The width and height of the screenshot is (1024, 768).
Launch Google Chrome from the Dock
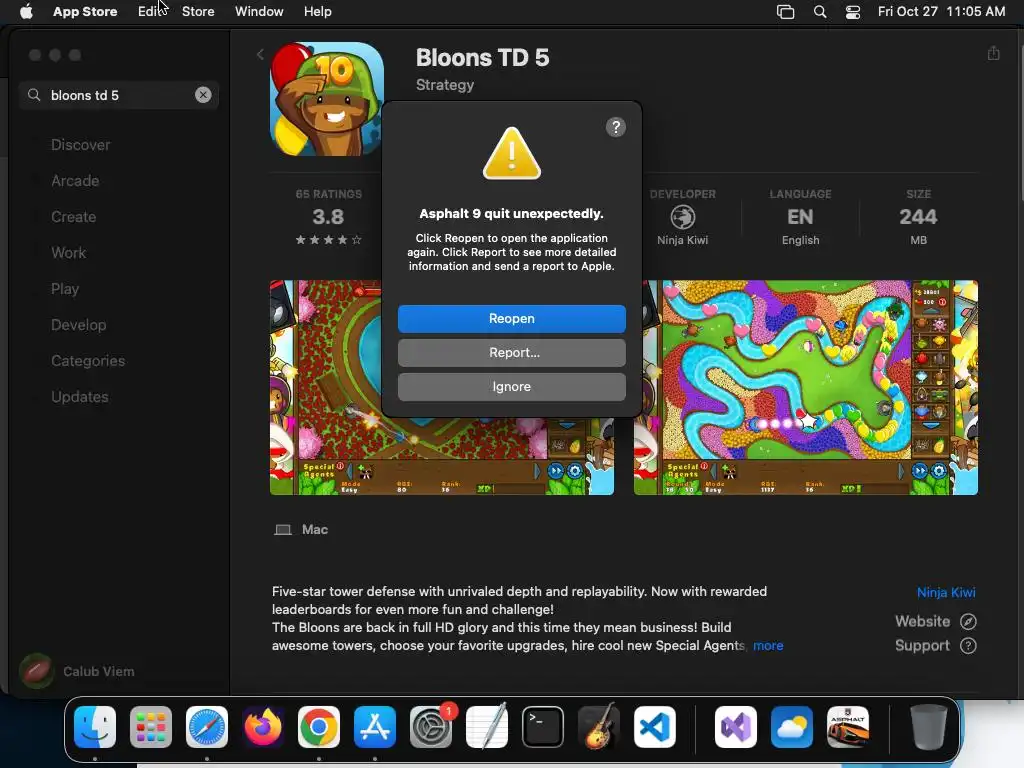pos(319,727)
